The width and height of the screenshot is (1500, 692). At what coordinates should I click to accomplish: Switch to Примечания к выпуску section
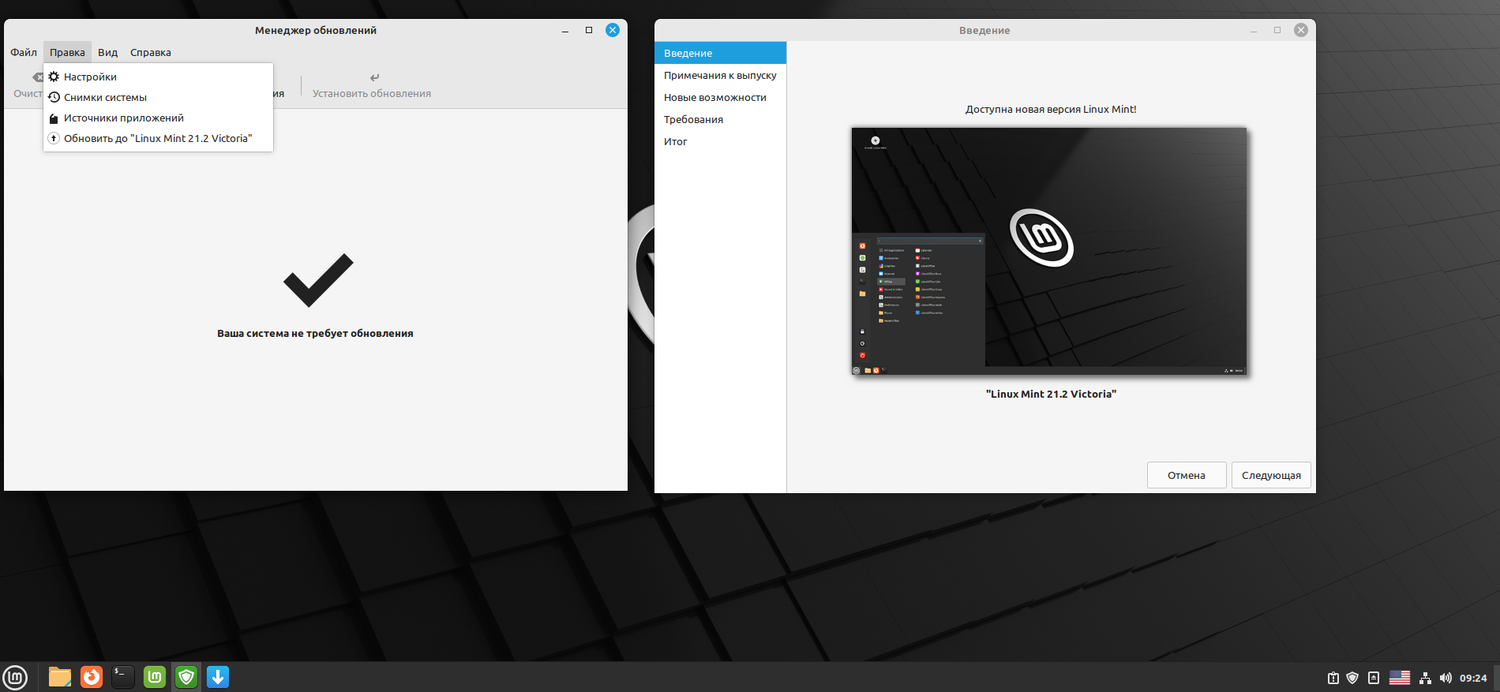click(720, 75)
